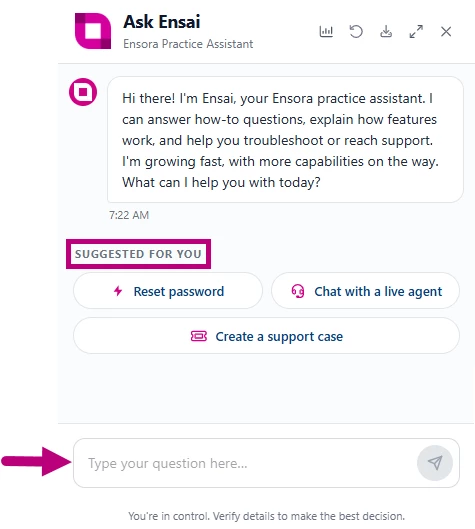Click the headset icon for live agent

click(298, 291)
